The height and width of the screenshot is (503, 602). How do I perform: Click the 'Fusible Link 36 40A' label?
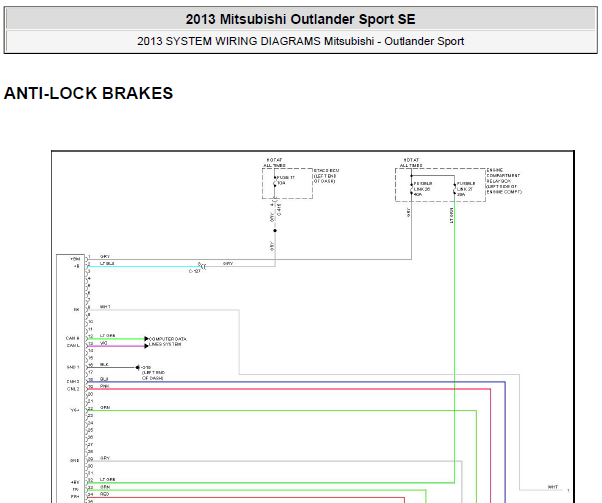(423, 189)
